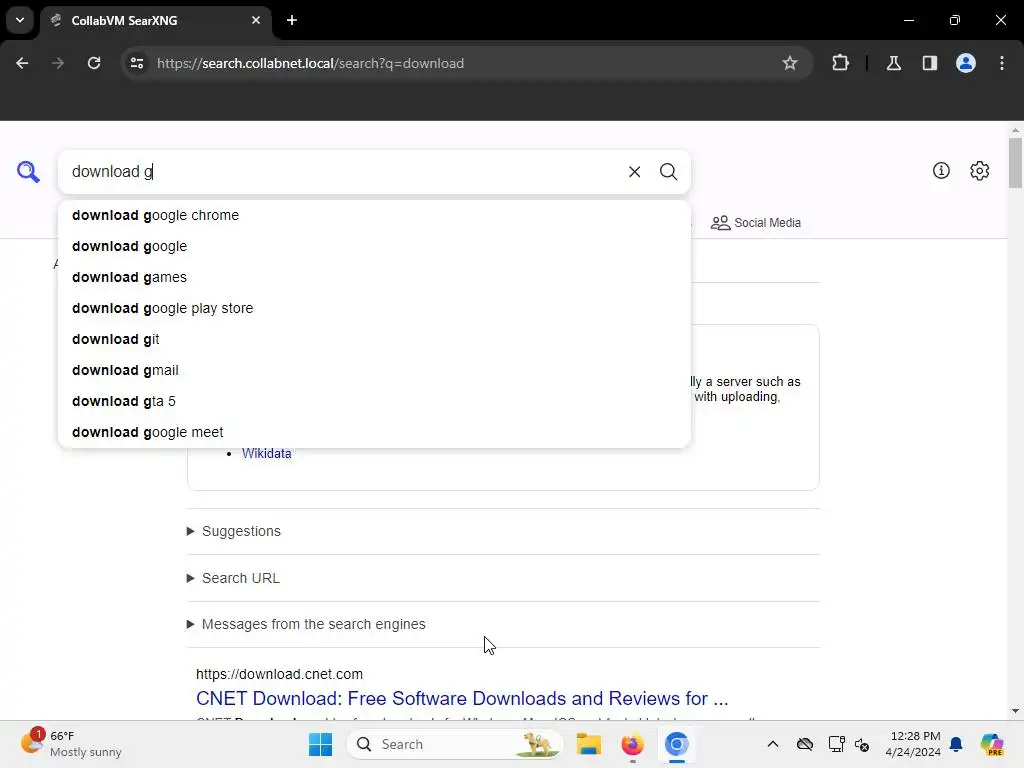1024x768 pixels.
Task: Open the clock showing 12:28 PM
Action: click(x=913, y=744)
